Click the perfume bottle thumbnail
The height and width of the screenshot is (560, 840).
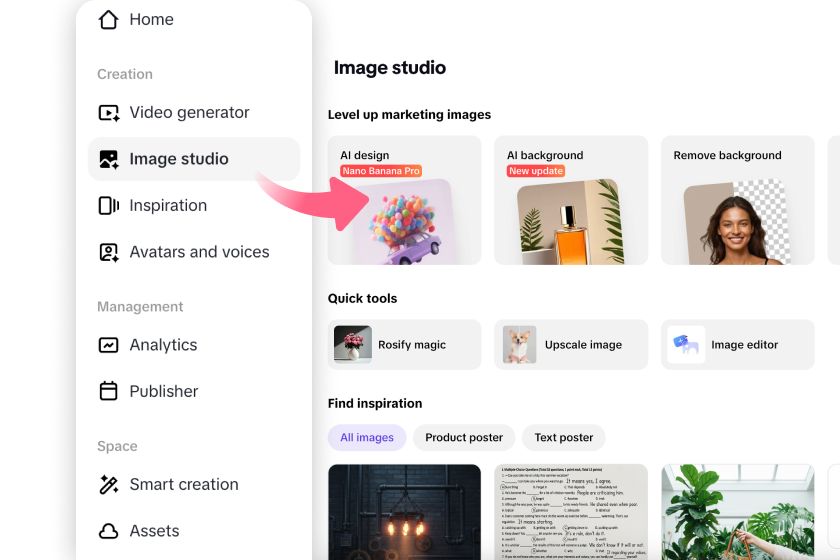point(571,222)
